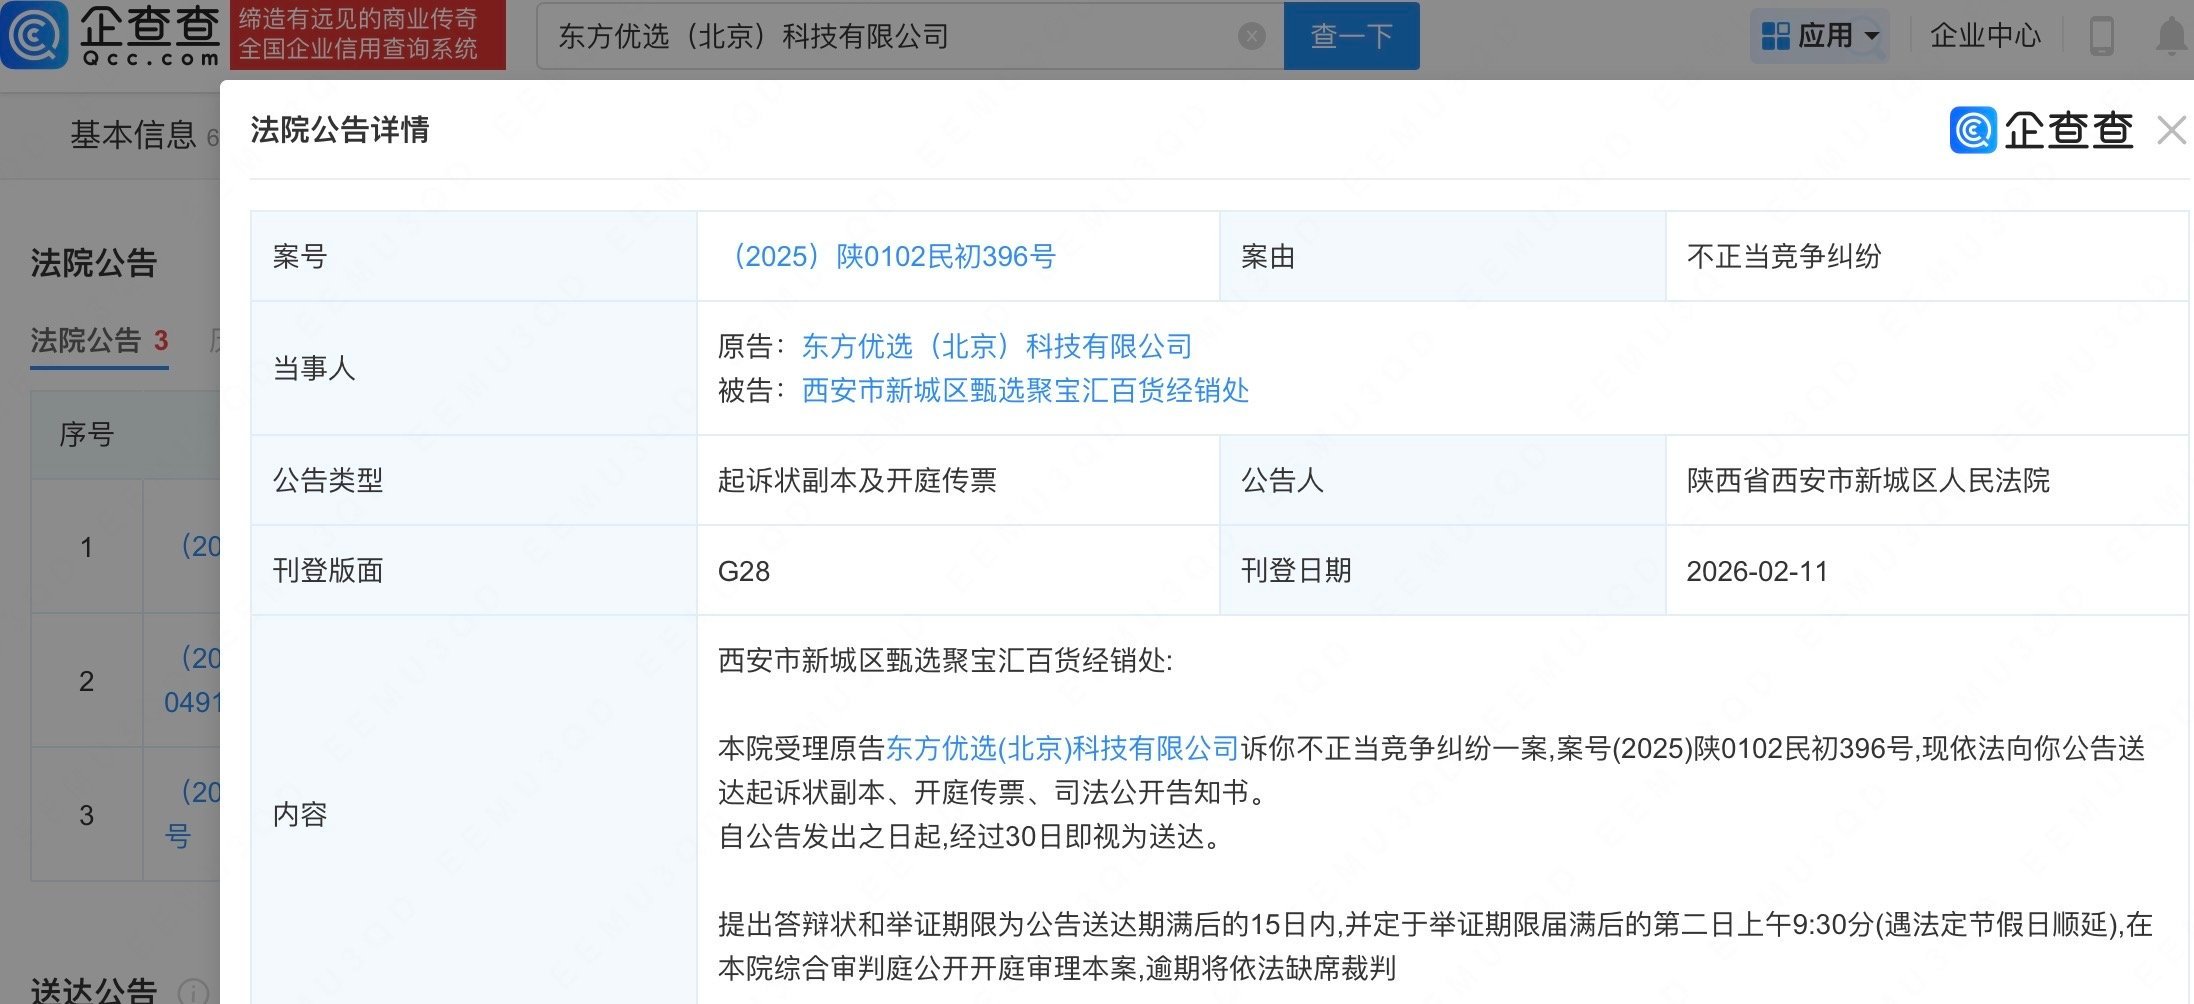
Task: Close the 法院公告详情 modal
Action: pyautogui.click(x=2169, y=130)
